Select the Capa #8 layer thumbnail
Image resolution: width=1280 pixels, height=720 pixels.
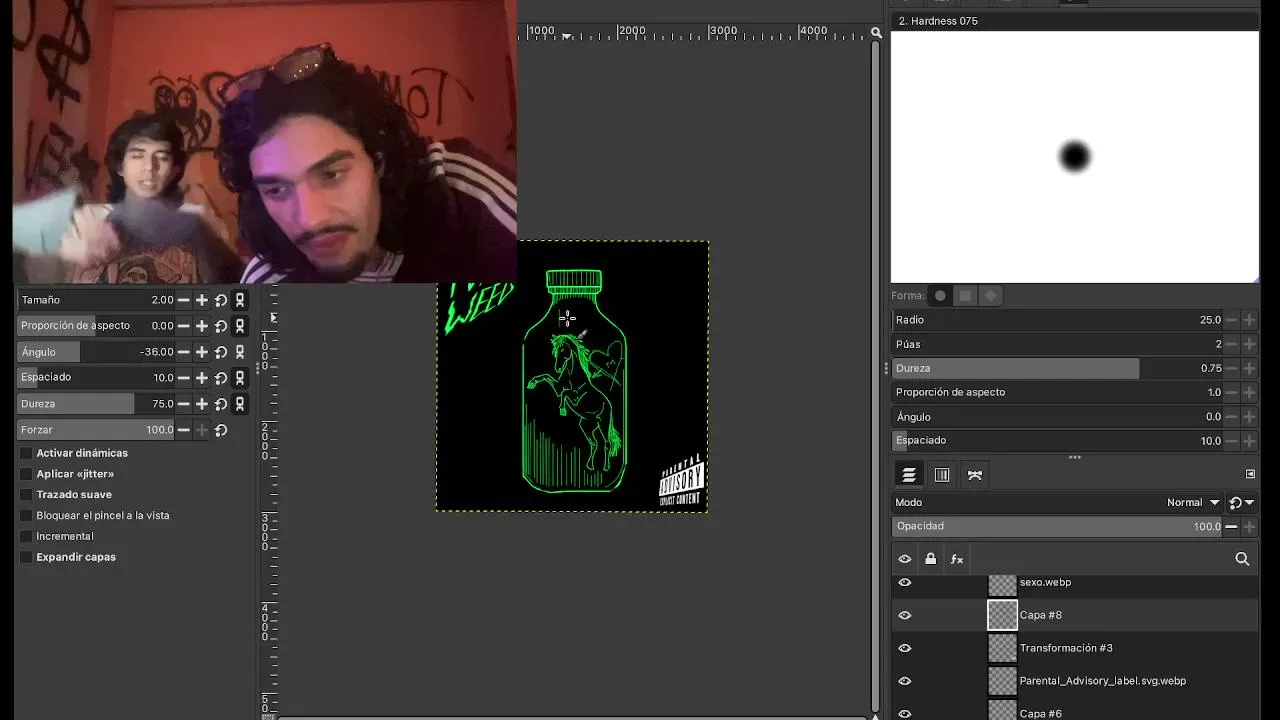point(1002,615)
